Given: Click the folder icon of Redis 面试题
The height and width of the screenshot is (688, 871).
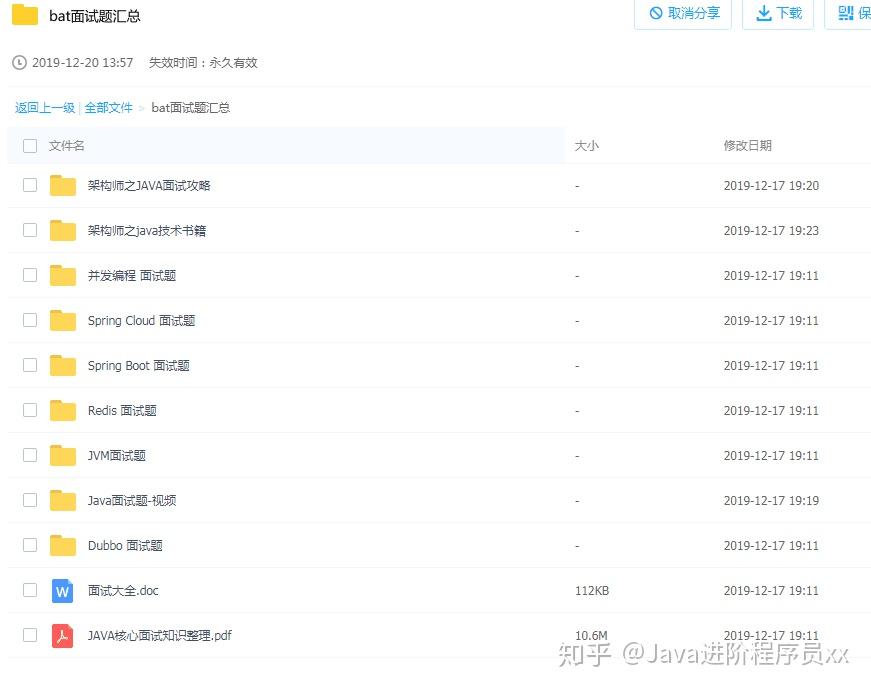Looking at the screenshot, I should point(63,410).
